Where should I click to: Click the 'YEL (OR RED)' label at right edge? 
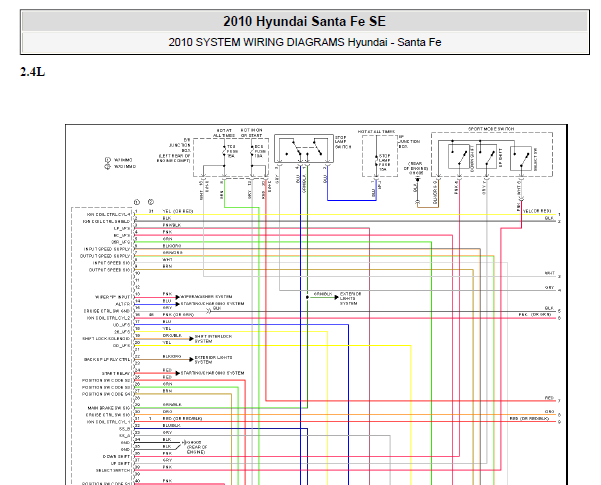point(537,211)
